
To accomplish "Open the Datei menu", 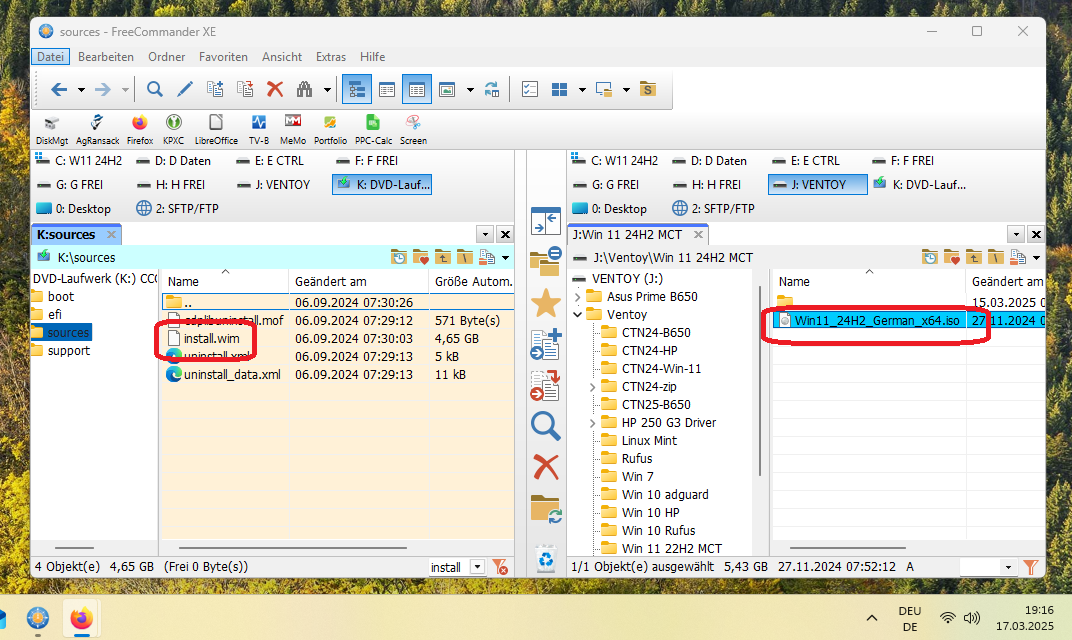I will pyautogui.click(x=50, y=57).
